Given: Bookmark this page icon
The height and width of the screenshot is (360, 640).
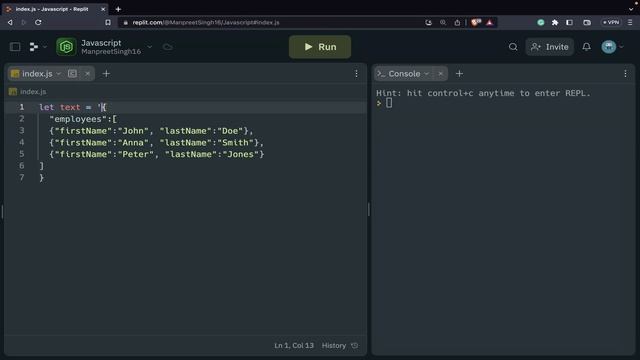Looking at the screenshot, I should (x=108, y=22).
